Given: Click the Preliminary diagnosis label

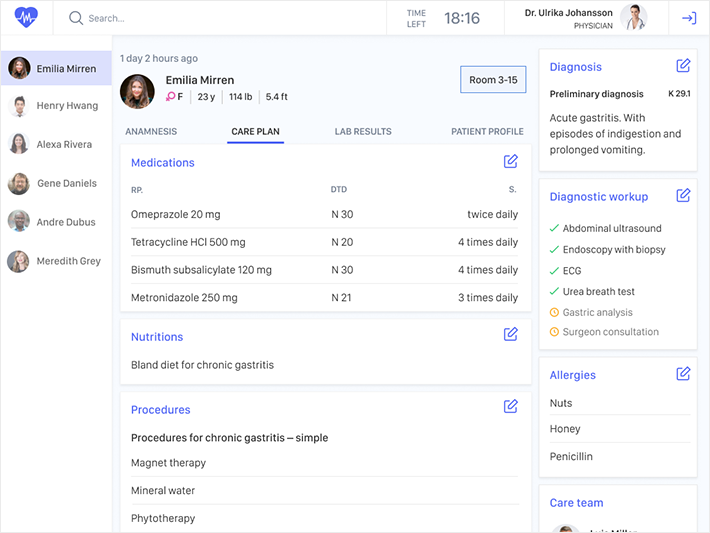Looking at the screenshot, I should pos(596,94).
